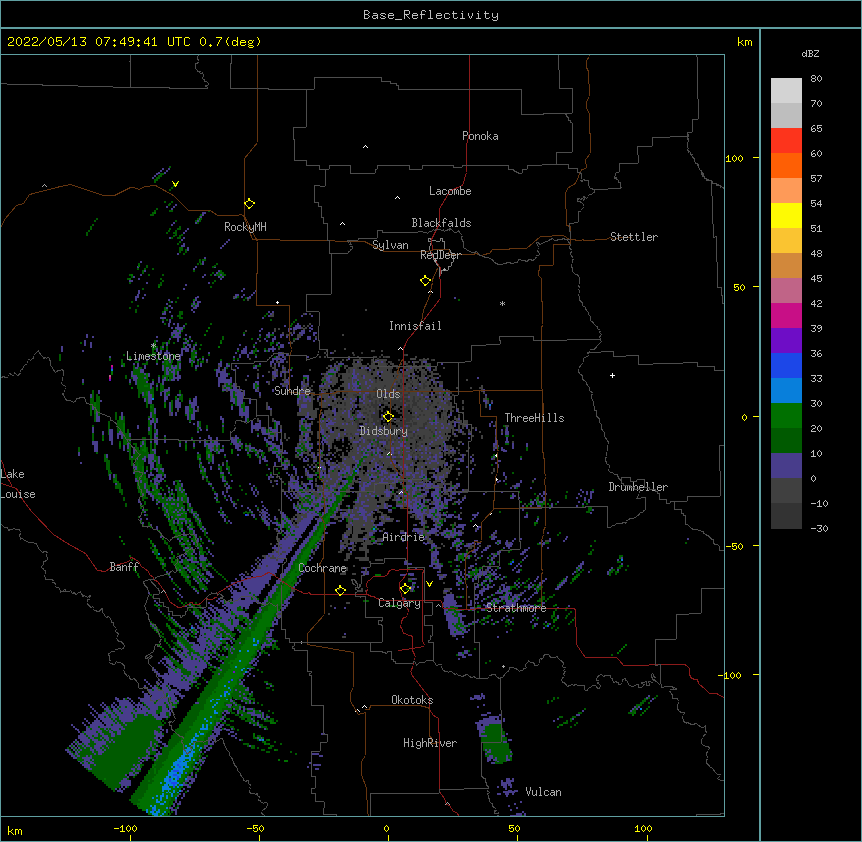This screenshot has width=862, height=842.
Task: Click the yellow station marker above RockyMH
Action: 250,204
